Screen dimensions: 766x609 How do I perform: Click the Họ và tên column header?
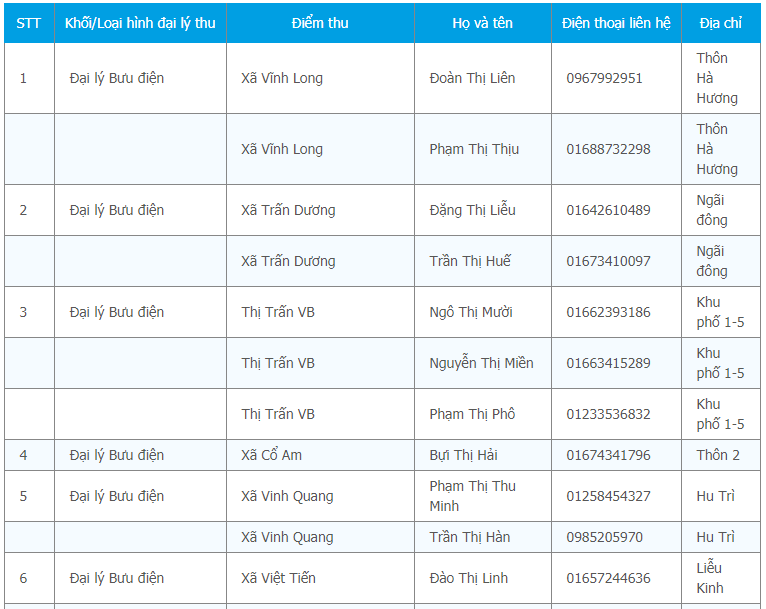(x=482, y=22)
